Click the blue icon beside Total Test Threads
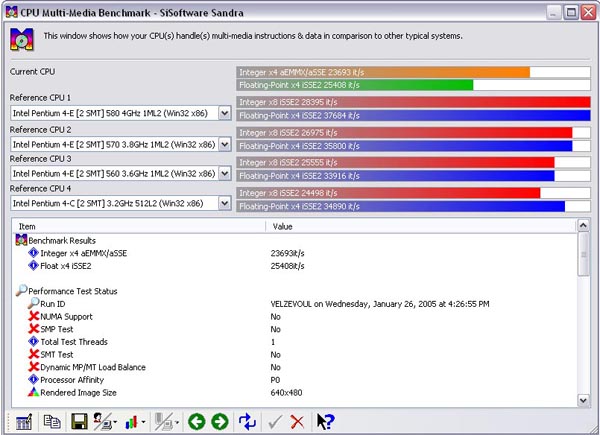The image size is (600, 435). click(33, 341)
